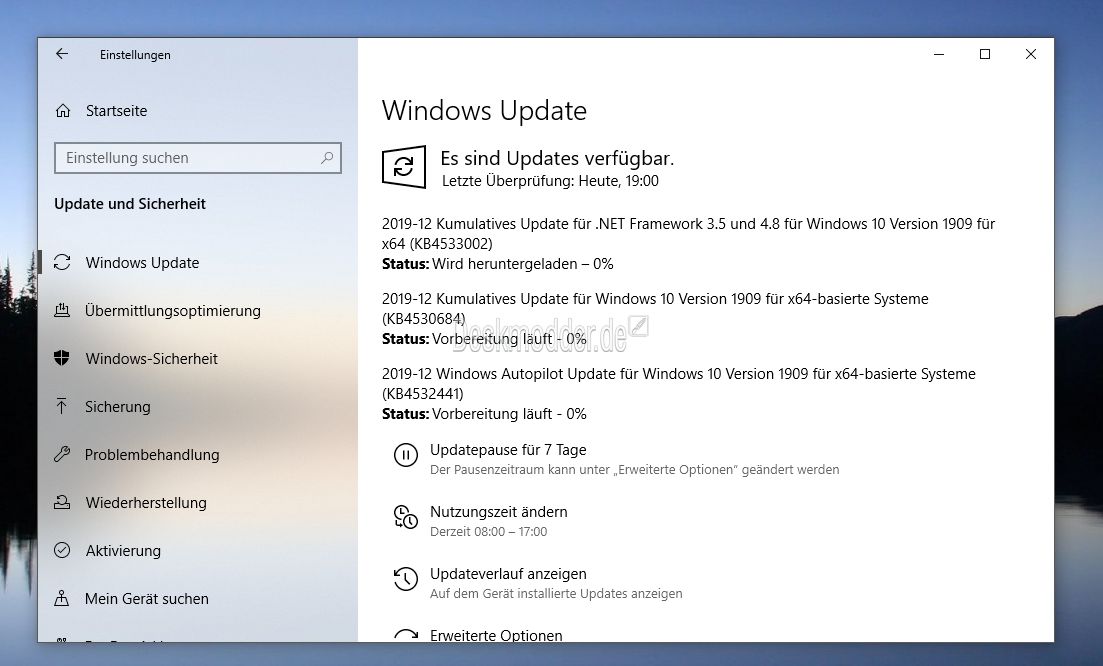The image size is (1103, 666).
Task: Click the Erweiterte Optionen icon
Action: coord(406,634)
